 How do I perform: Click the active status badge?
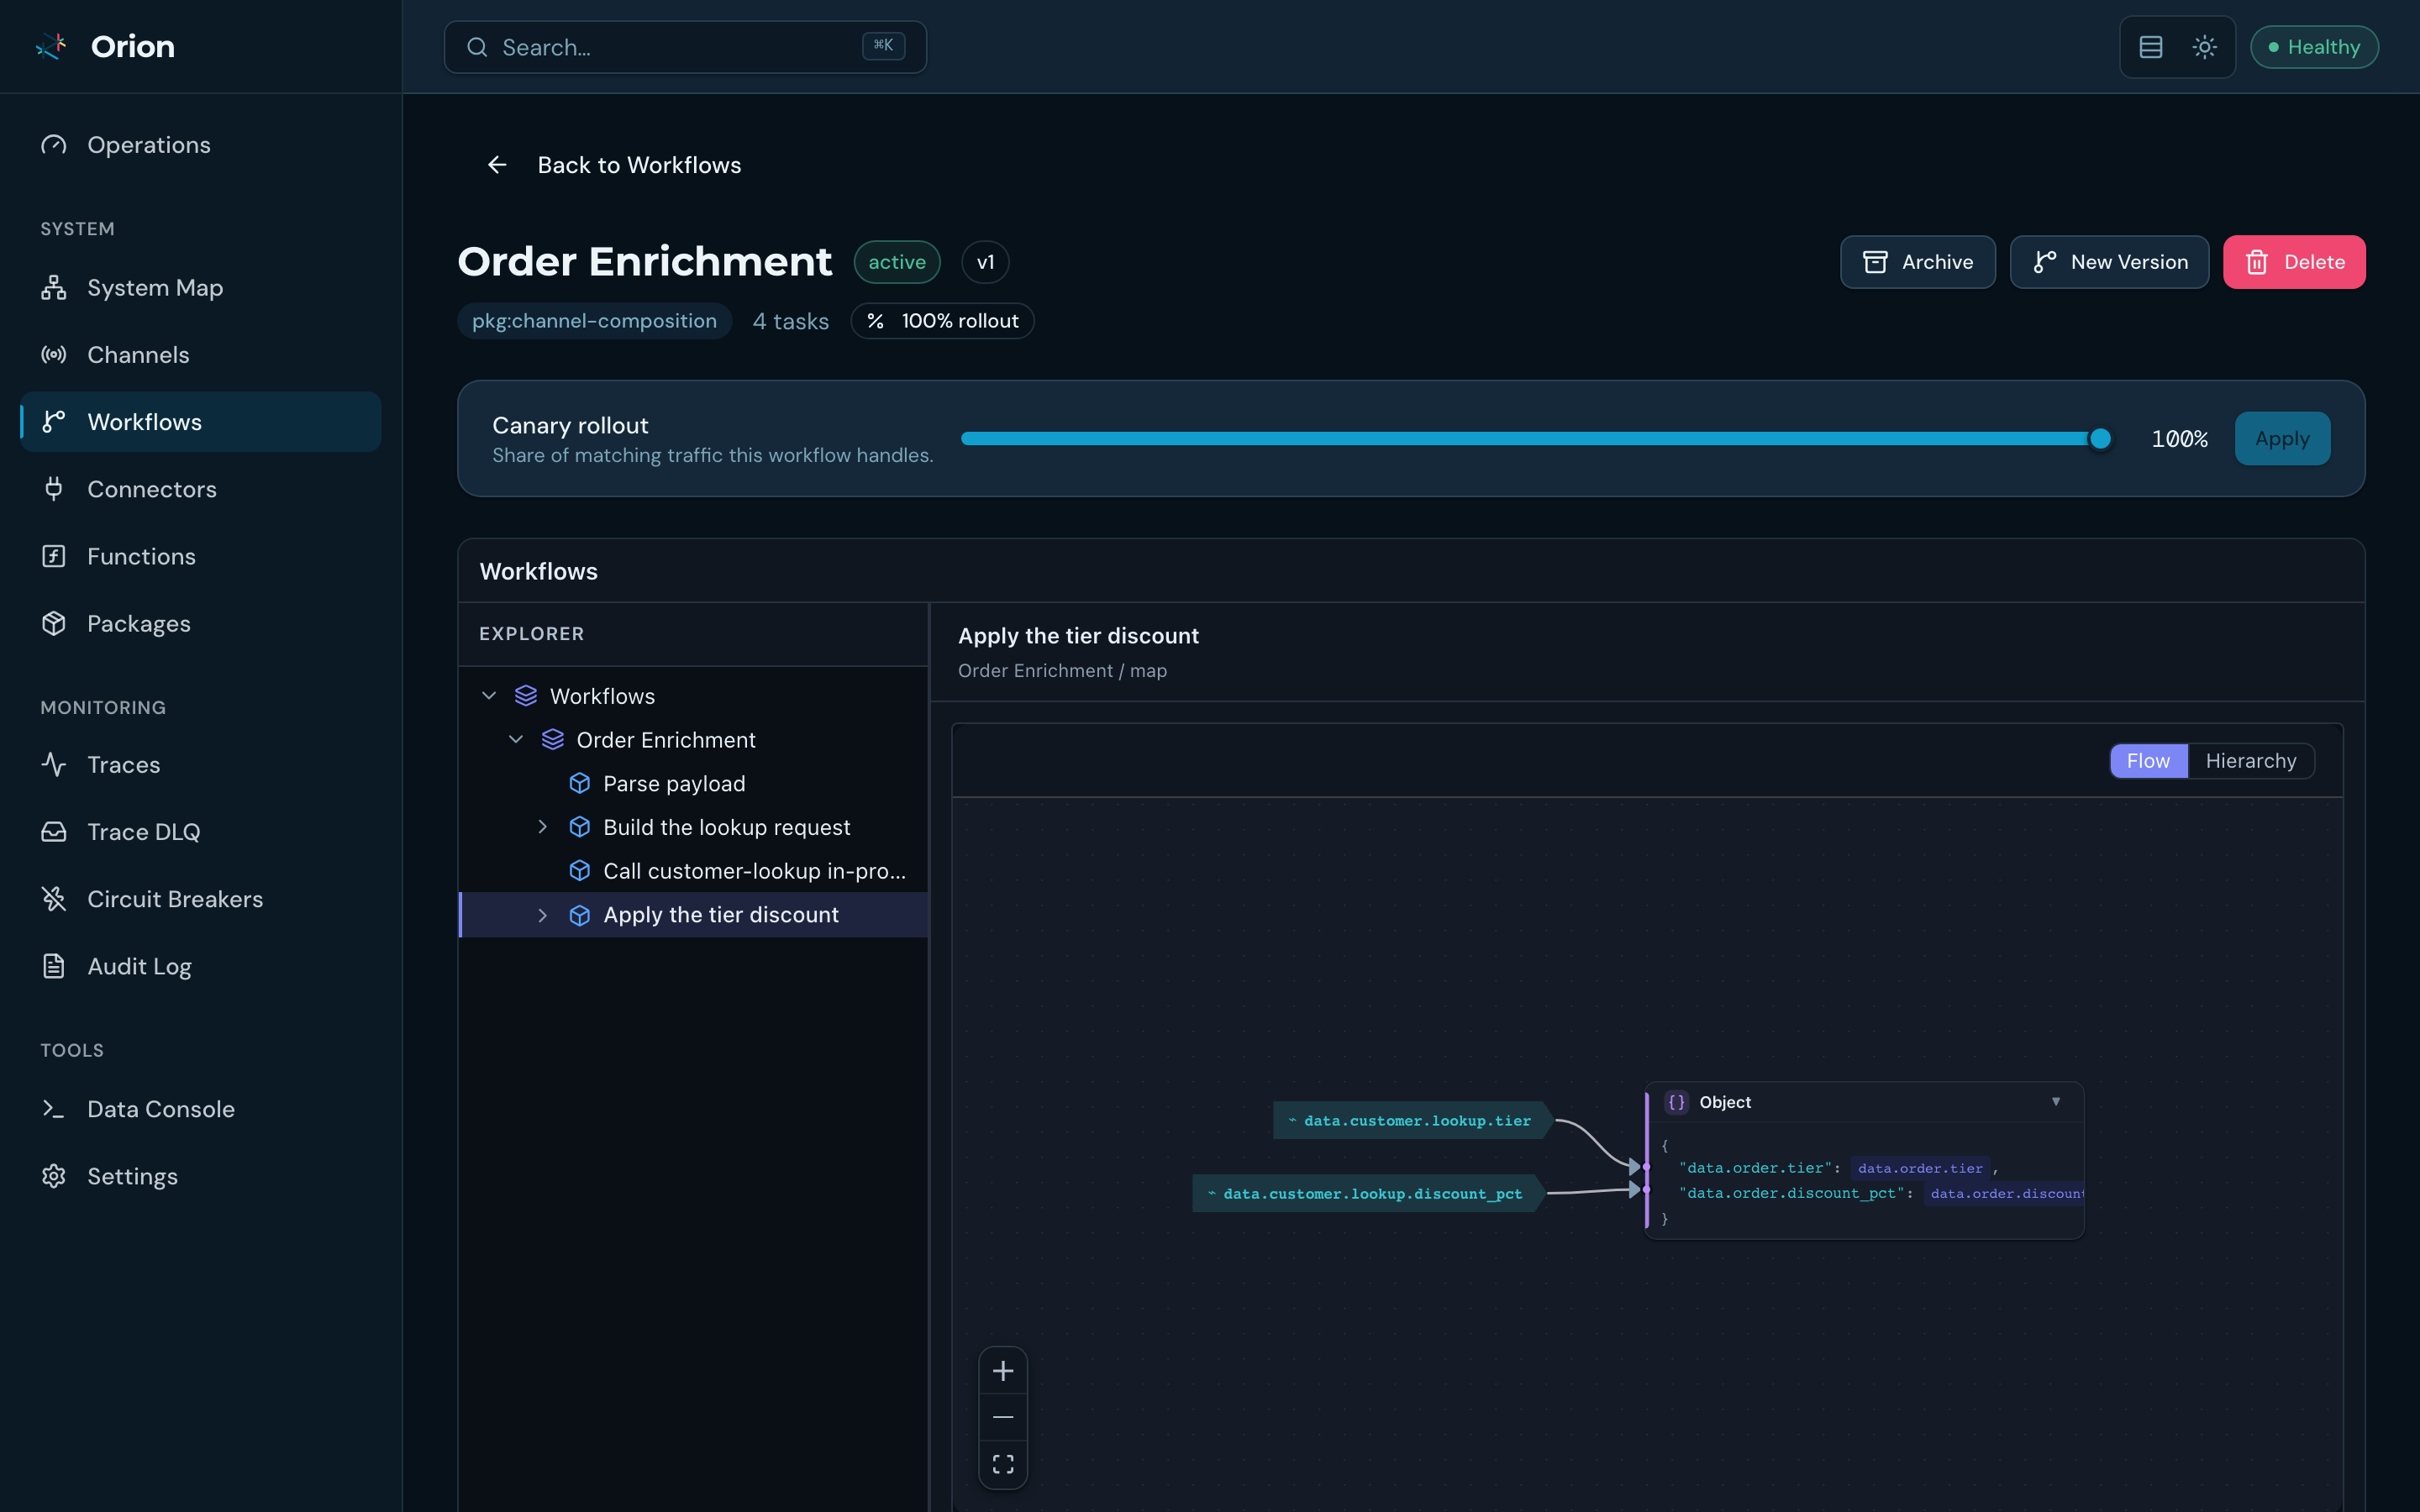coord(897,262)
